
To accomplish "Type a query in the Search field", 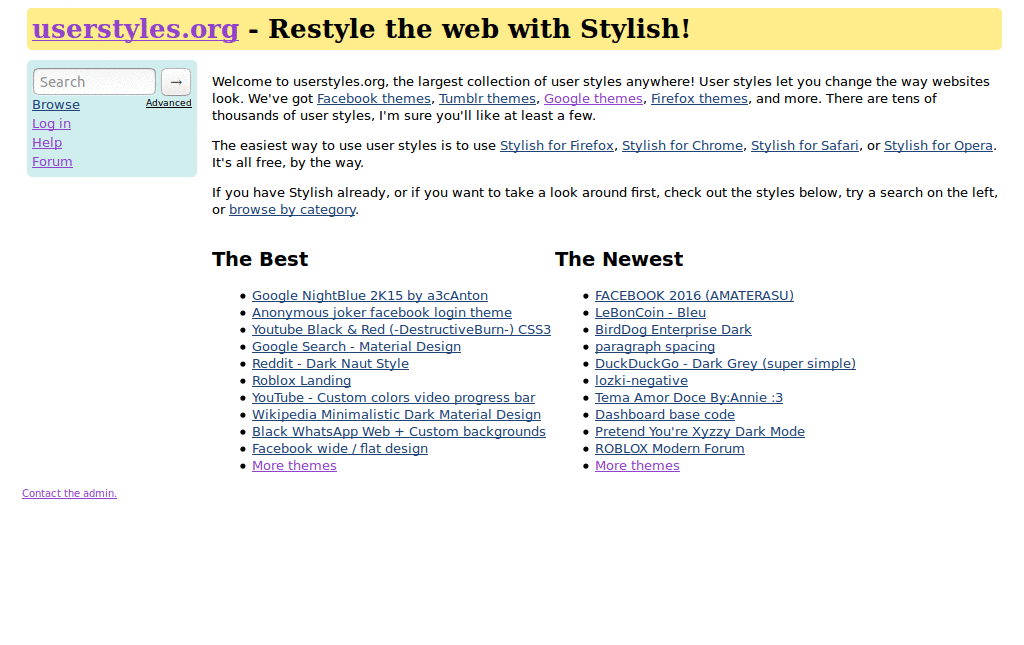I will coord(93,81).
